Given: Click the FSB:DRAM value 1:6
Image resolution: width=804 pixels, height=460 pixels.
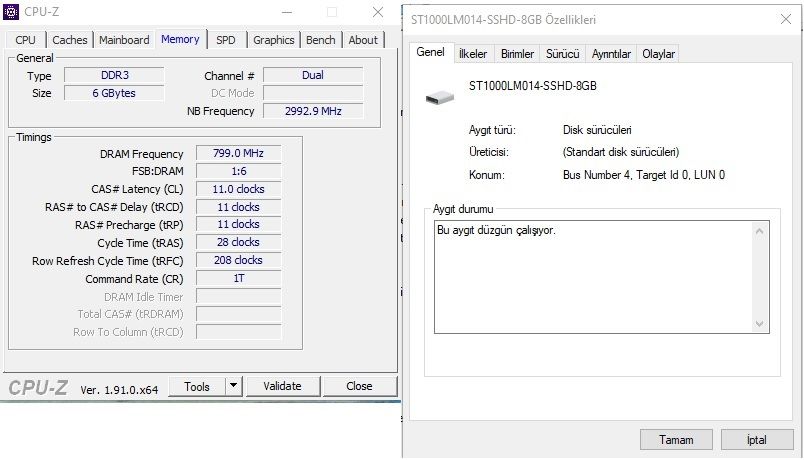Looking at the screenshot, I should tap(238, 171).
